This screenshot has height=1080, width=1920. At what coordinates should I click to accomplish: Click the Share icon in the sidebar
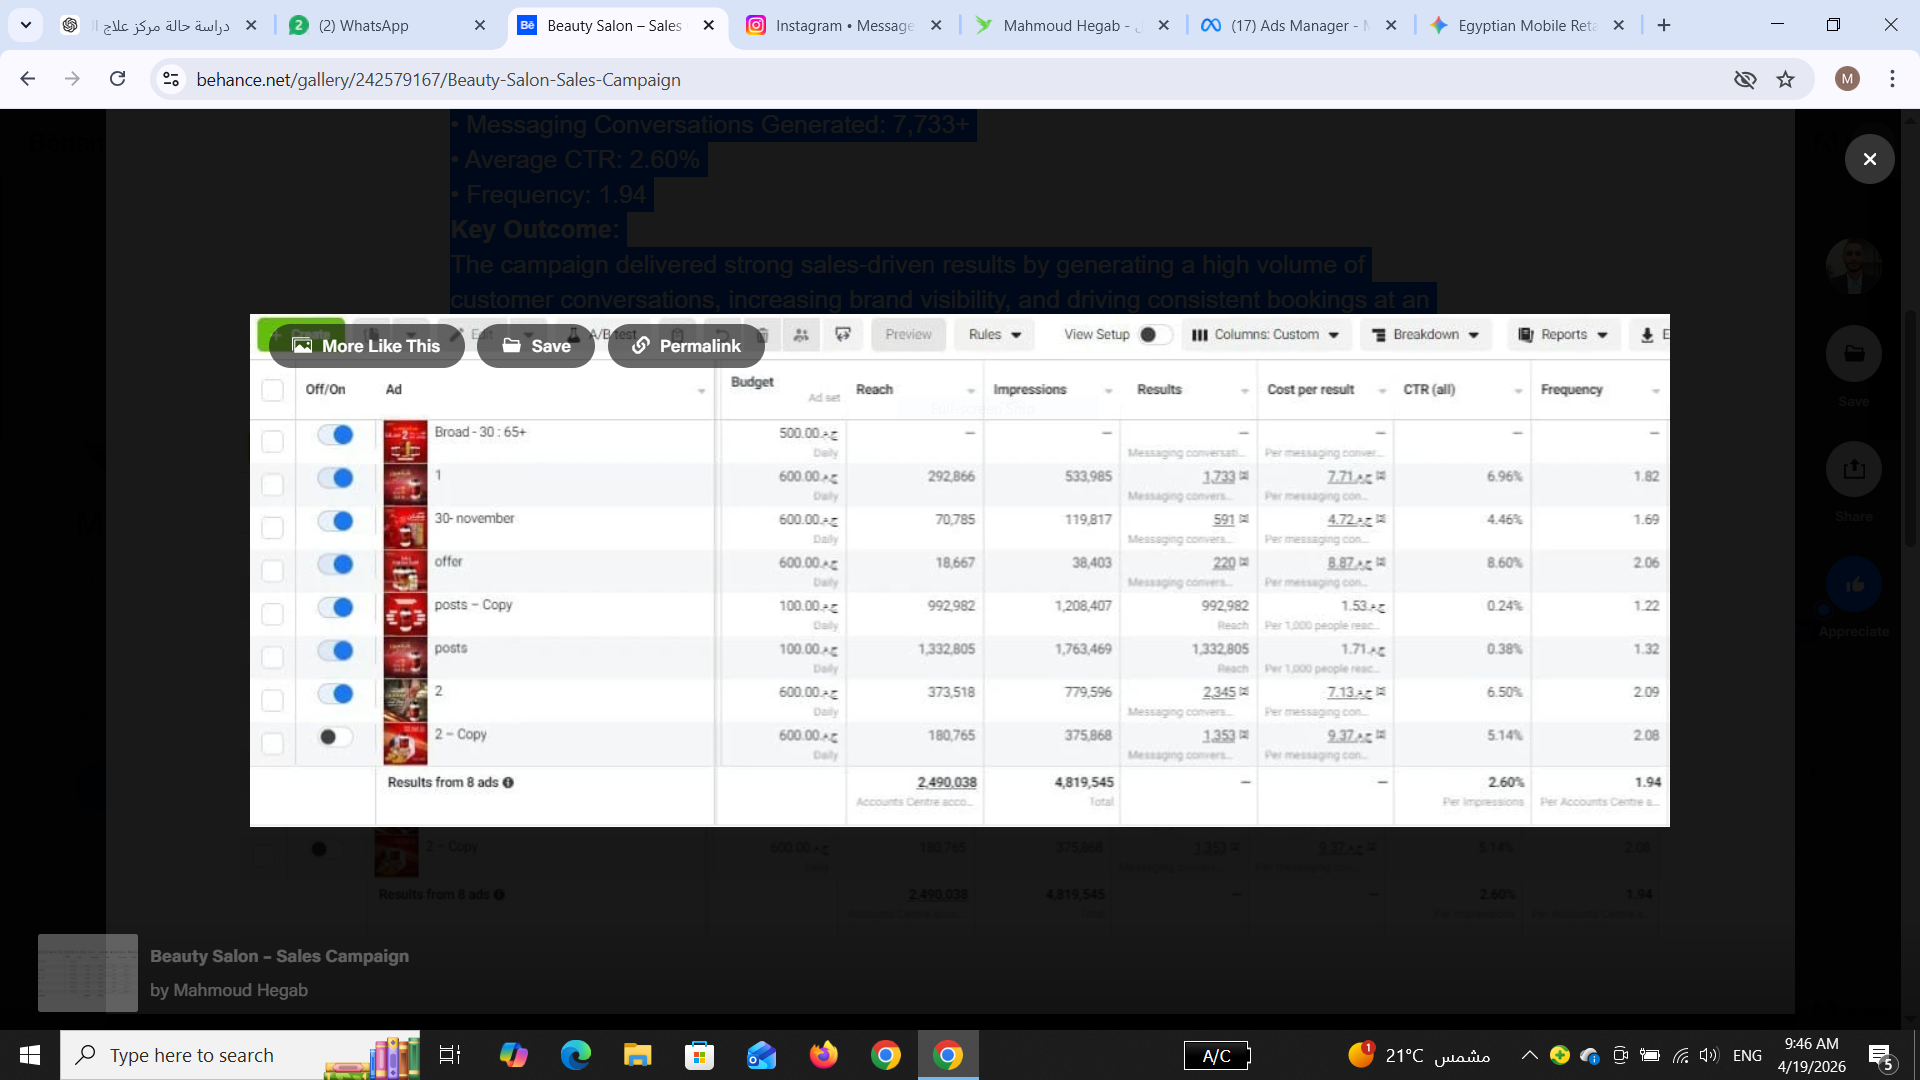(1853, 469)
